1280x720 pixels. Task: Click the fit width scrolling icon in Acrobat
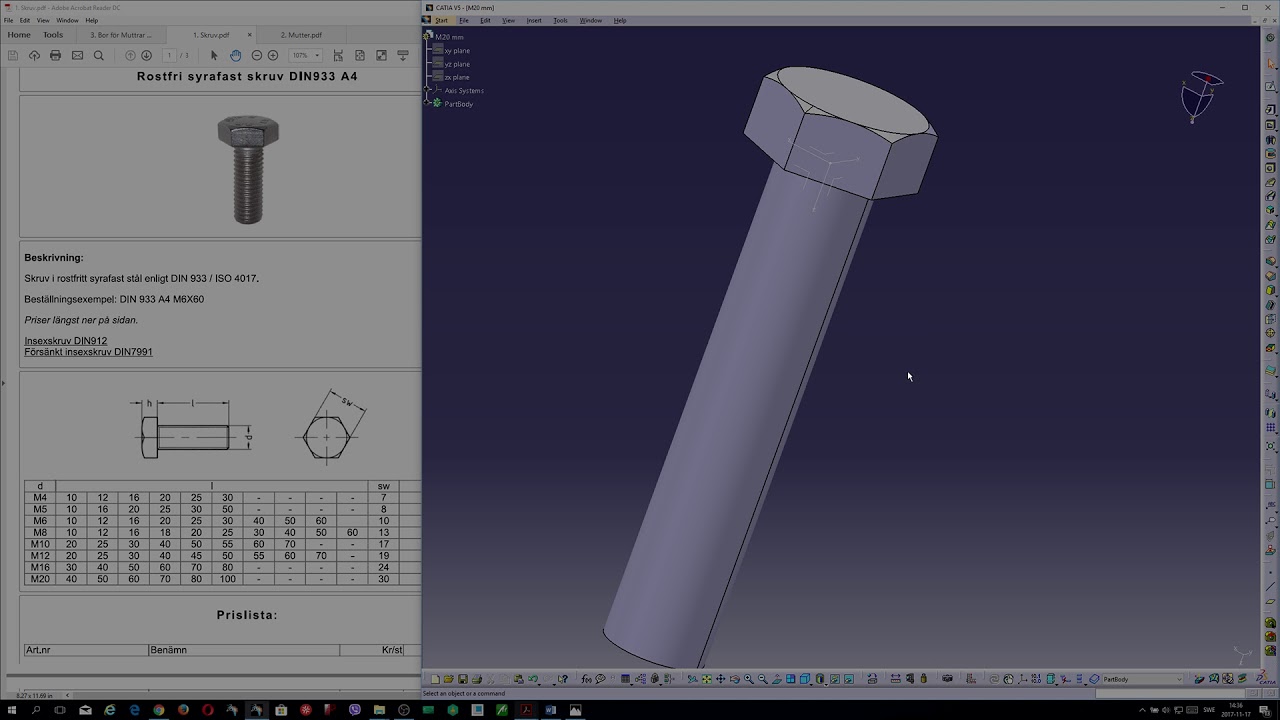[338, 55]
